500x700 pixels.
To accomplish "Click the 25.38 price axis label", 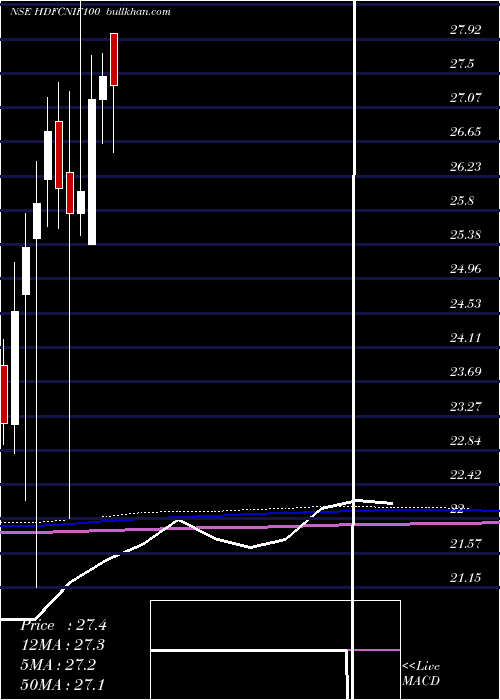I will (465, 234).
